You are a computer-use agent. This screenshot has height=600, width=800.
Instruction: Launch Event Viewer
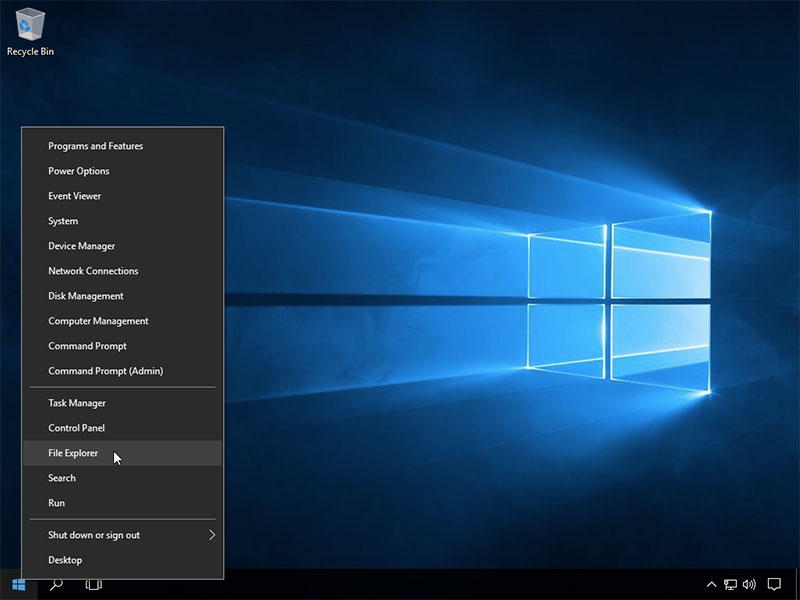(75, 196)
